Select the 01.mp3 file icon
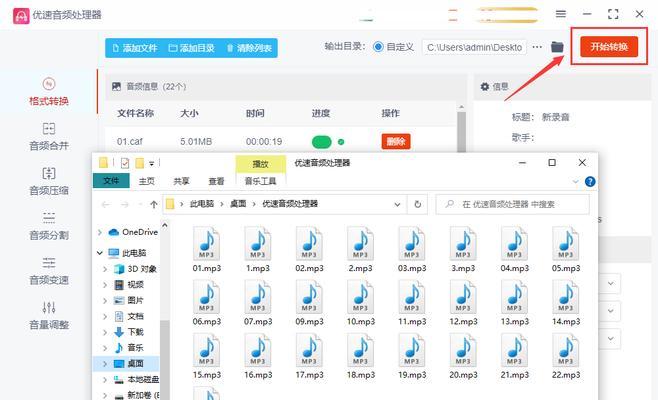 coord(206,243)
